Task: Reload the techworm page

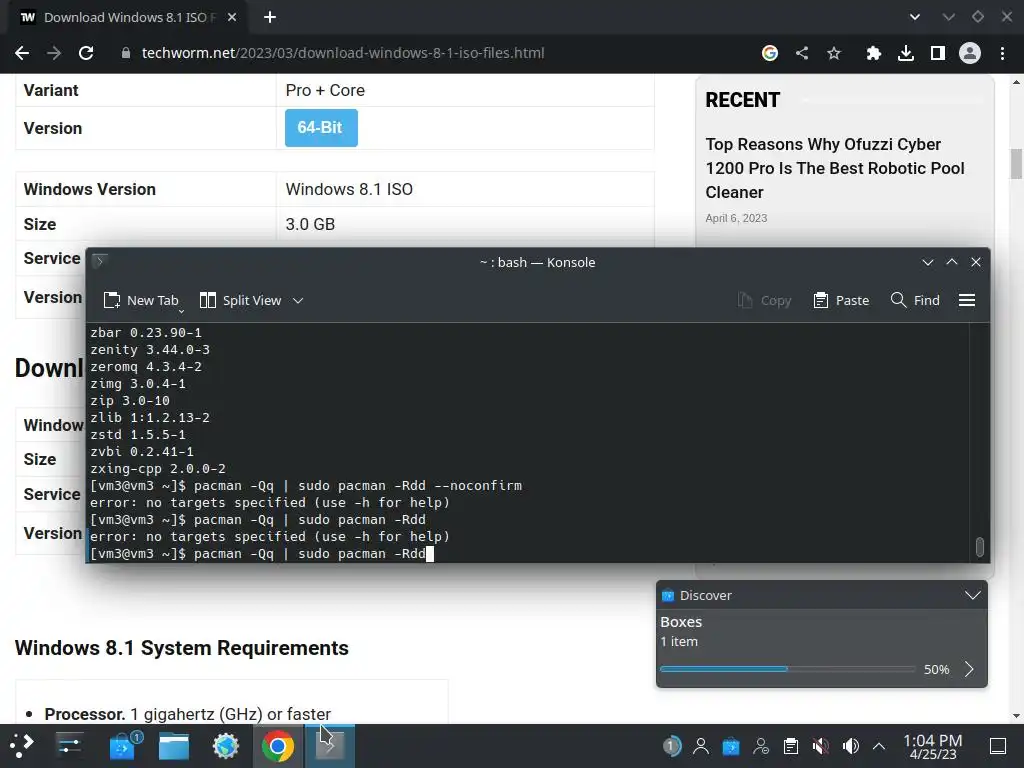Action: click(86, 53)
